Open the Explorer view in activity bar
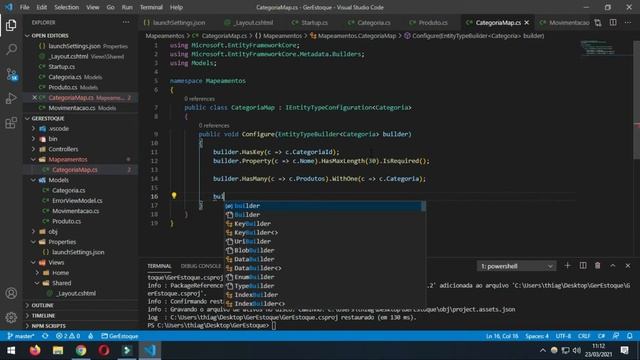640x360 pixels. coord(11,25)
